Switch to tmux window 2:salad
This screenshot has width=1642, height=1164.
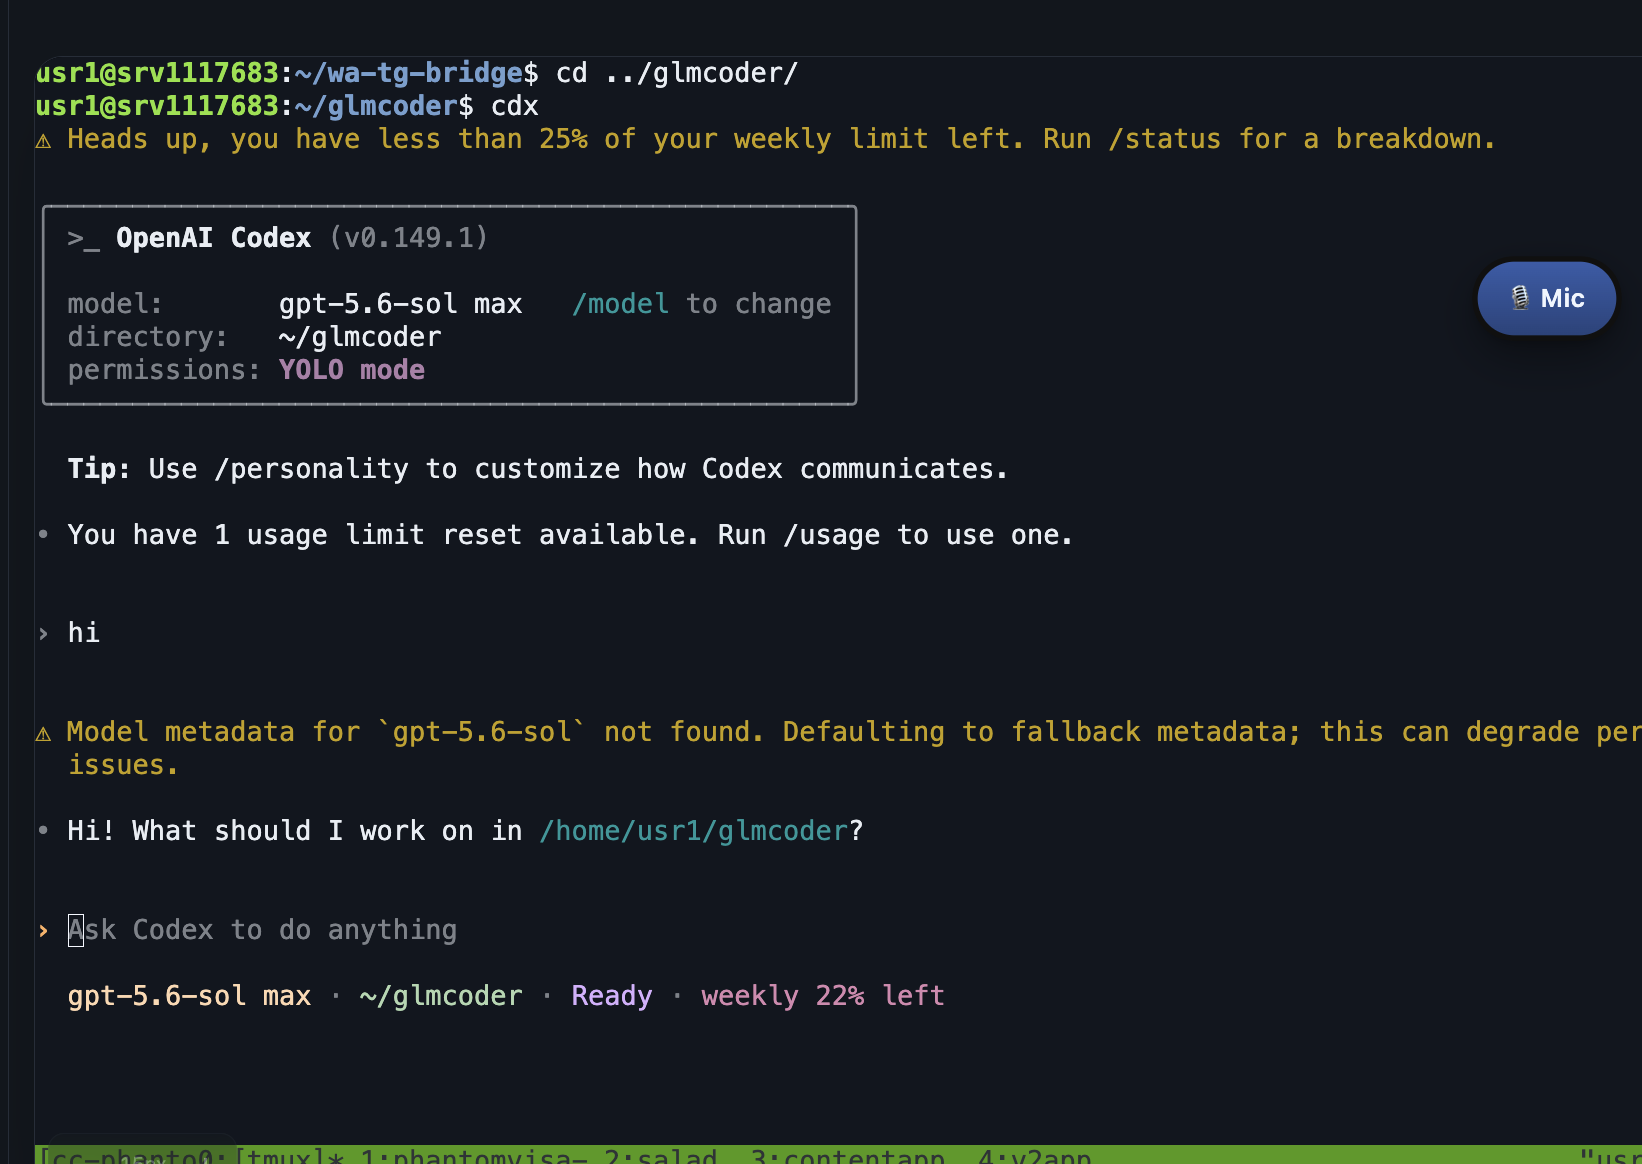click(661, 1156)
